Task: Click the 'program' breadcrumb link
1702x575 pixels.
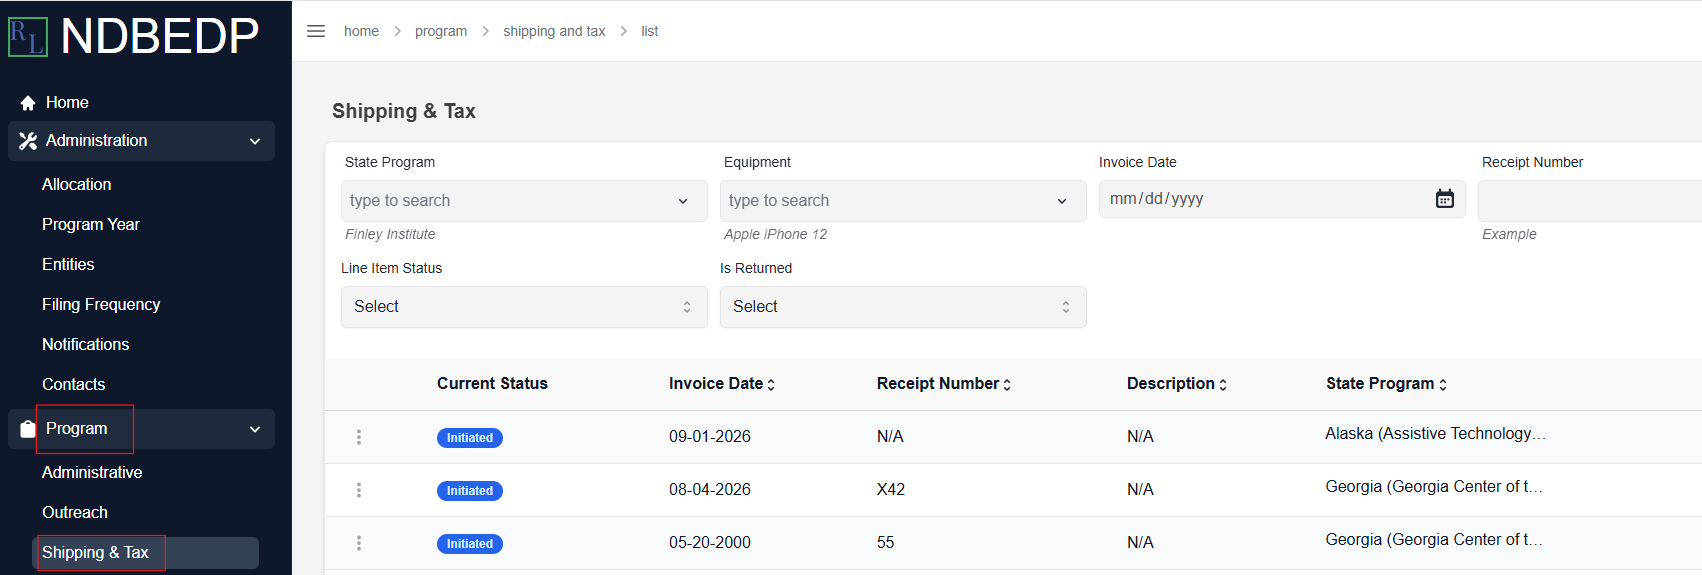Action: 441,31
